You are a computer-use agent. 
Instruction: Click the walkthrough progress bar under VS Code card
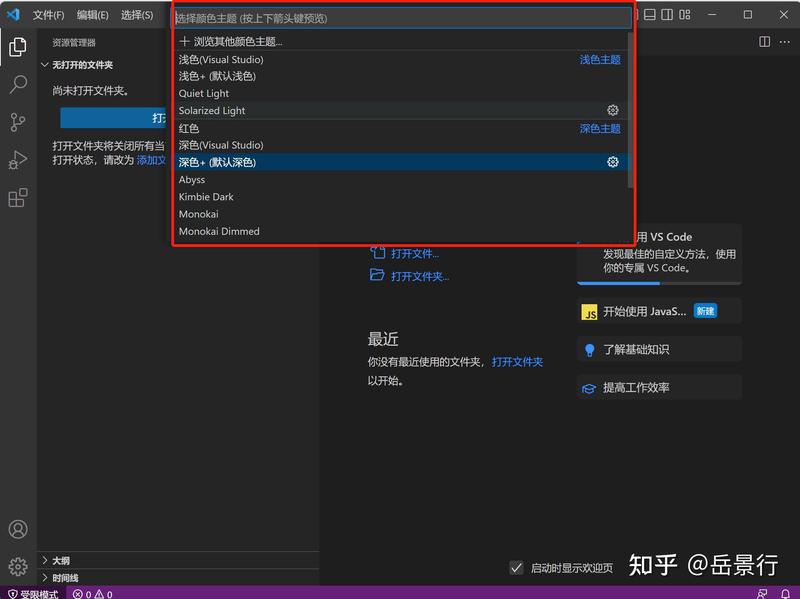point(659,283)
